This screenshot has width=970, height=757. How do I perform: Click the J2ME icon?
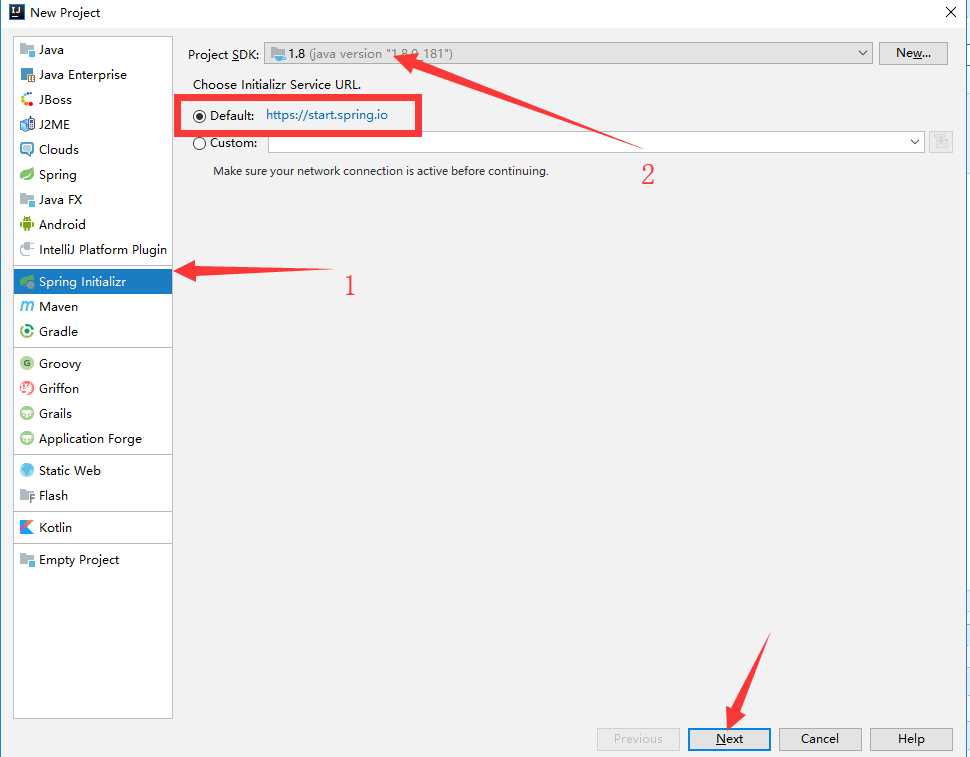(x=27, y=124)
